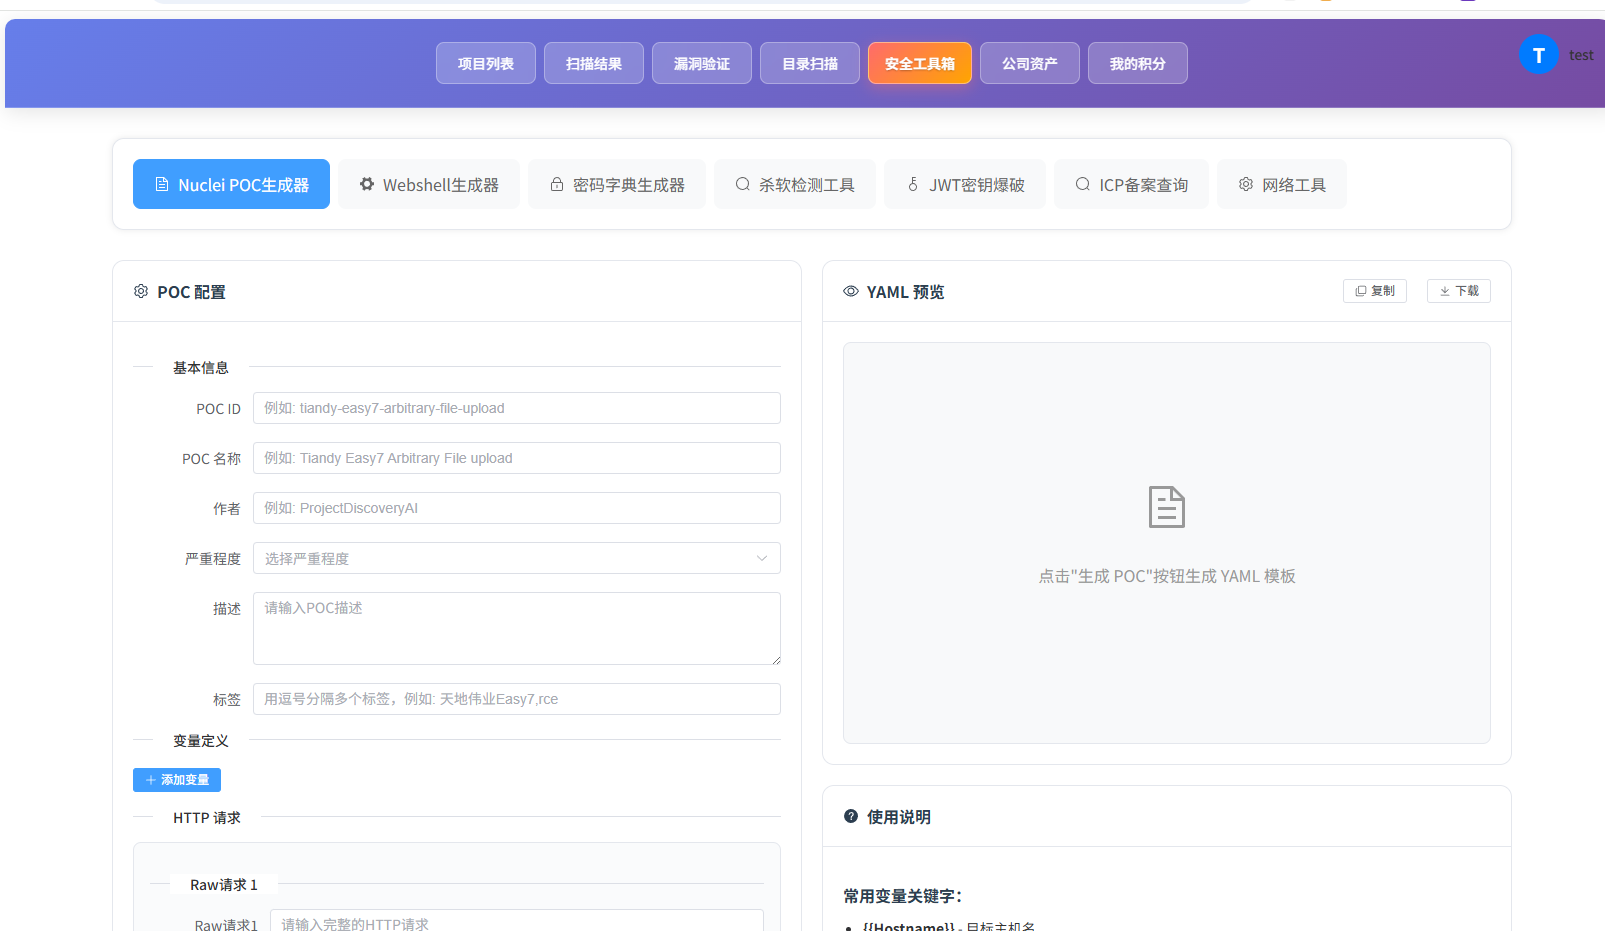1605x931 pixels.
Task: Click the chevron arrow in 选择严重程度 field
Action: (x=762, y=558)
